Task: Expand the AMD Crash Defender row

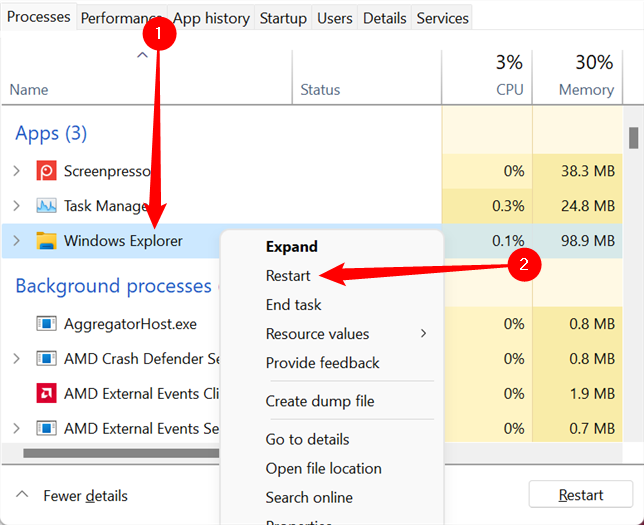Action: click(x=16, y=359)
